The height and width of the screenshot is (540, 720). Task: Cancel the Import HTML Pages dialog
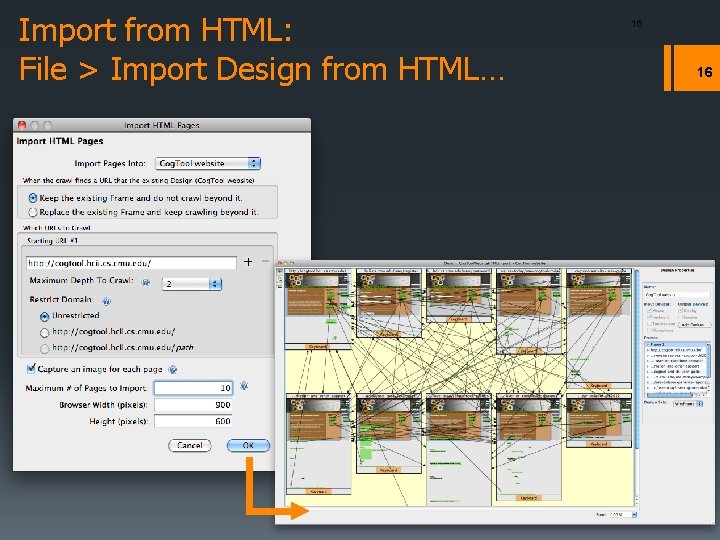[x=190, y=445]
